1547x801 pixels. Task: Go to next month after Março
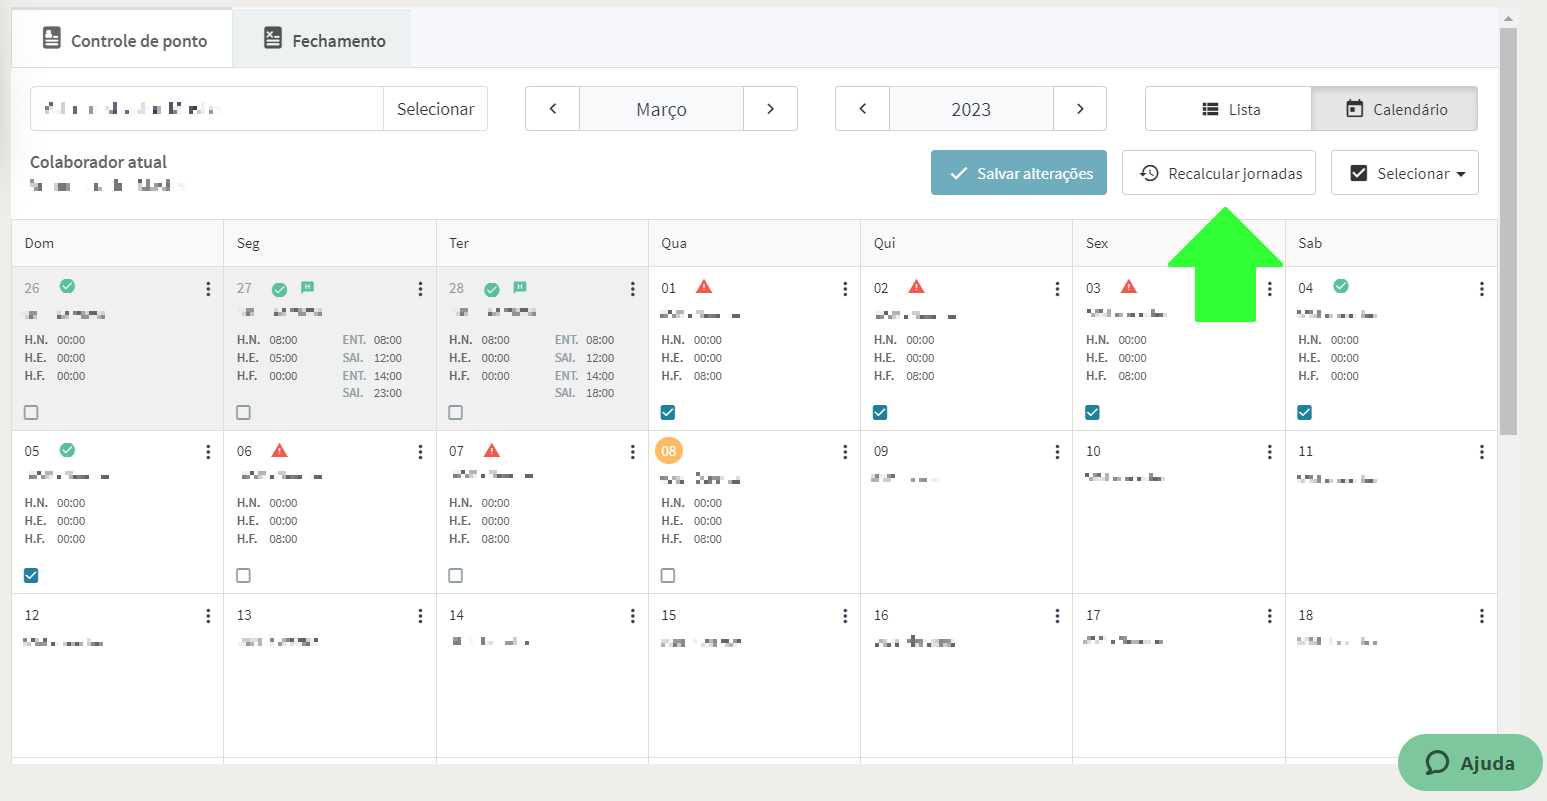(x=770, y=109)
